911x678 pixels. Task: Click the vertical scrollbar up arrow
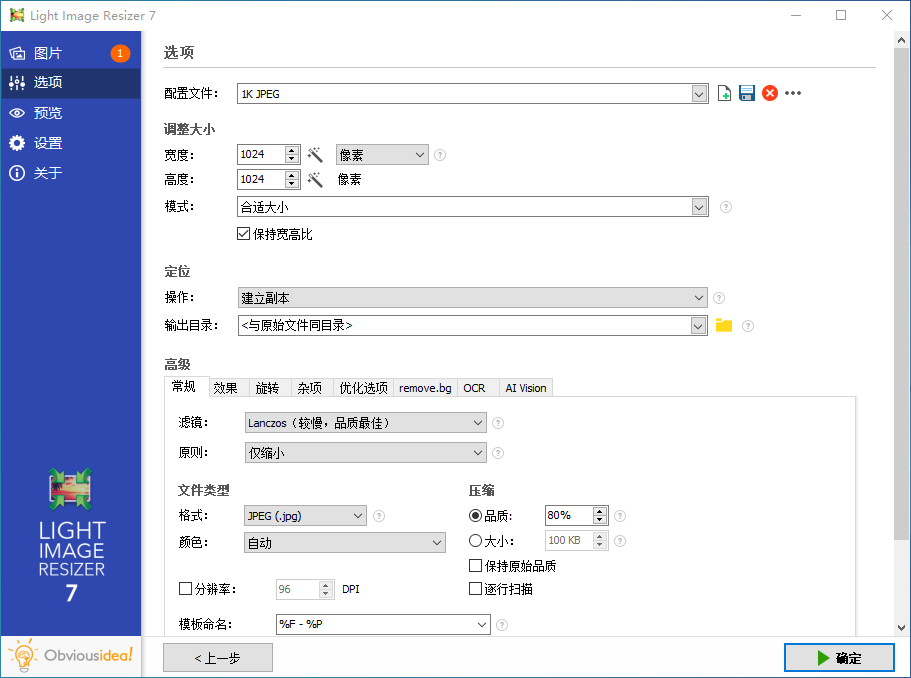pyautogui.click(x=901, y=40)
